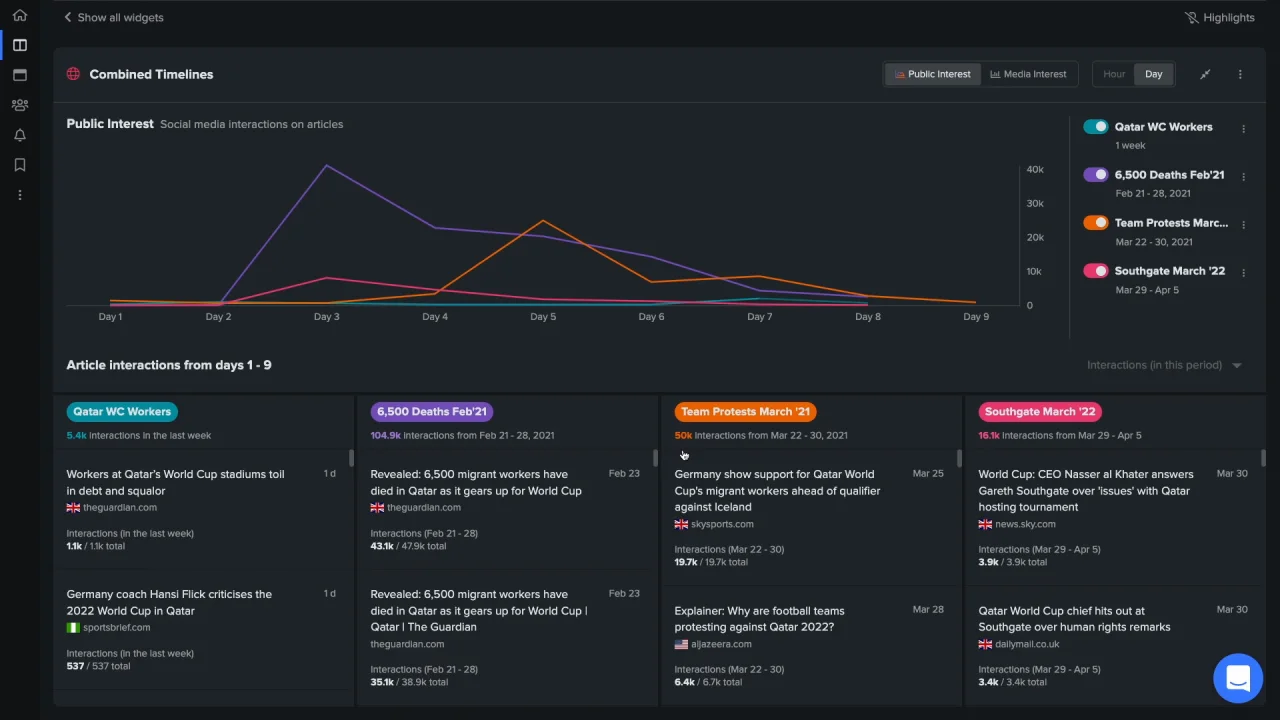Open CEO Nasser al Khater answers Southgate article

(x=1086, y=491)
